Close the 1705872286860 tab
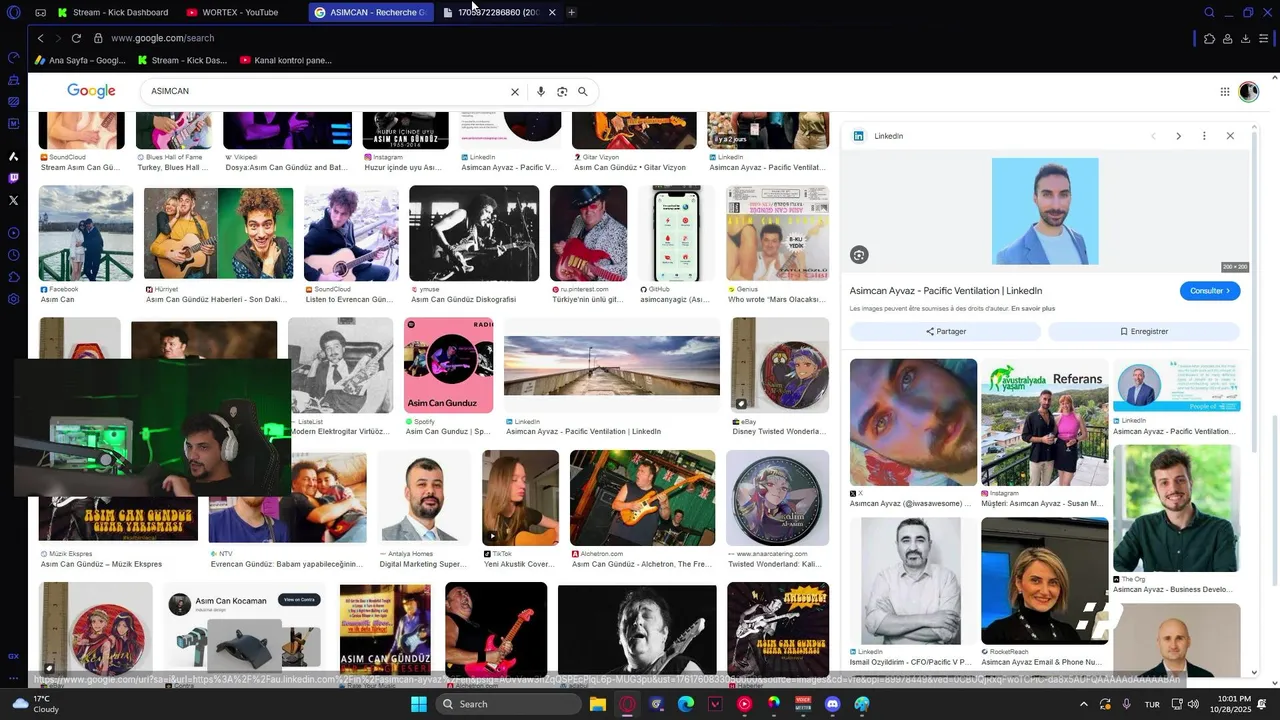 [552, 12]
